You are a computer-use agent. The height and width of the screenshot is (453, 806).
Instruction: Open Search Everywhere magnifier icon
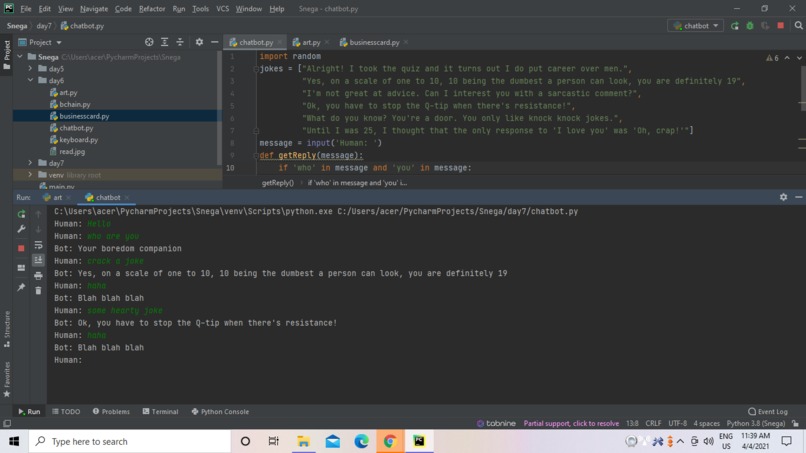798,26
